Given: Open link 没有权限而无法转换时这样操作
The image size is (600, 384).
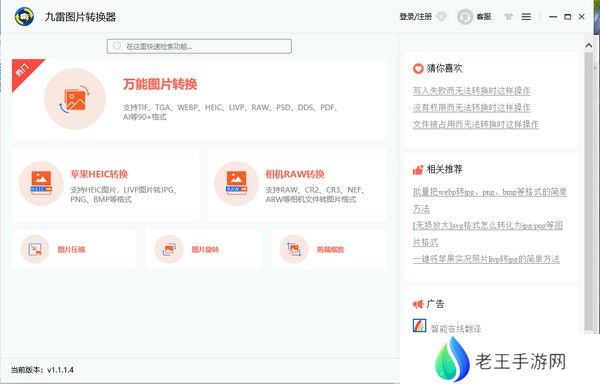Looking at the screenshot, I should 471,107.
